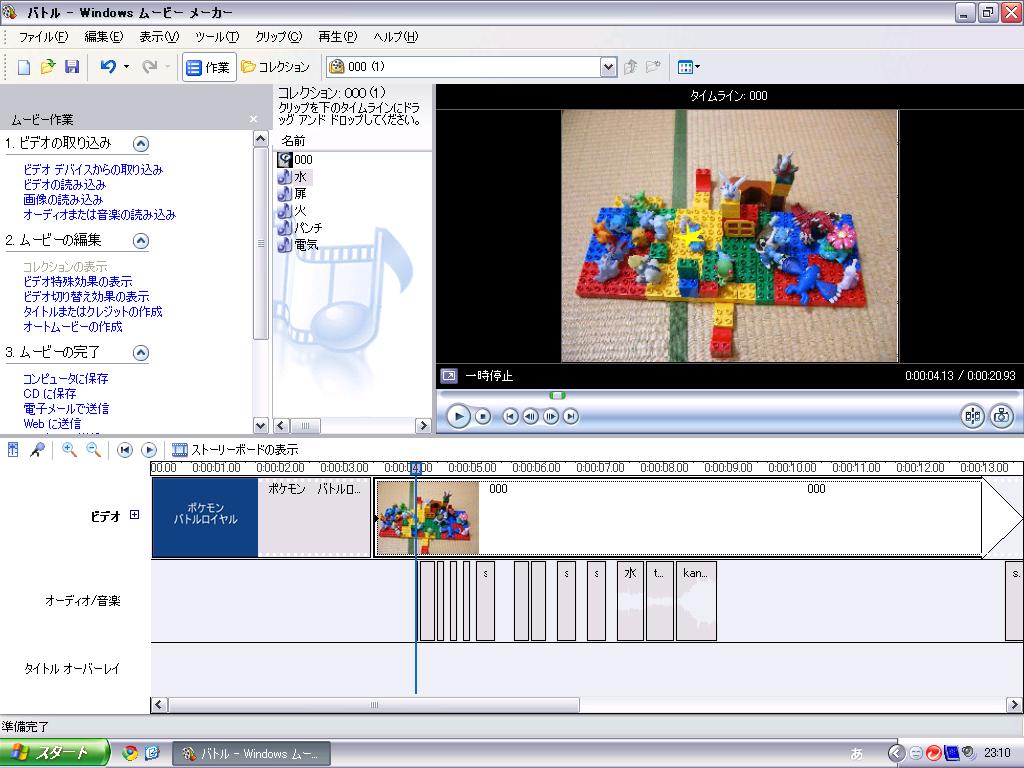
Task: Click タイトルまたはクレジットの作成 link
Action: click(93, 312)
